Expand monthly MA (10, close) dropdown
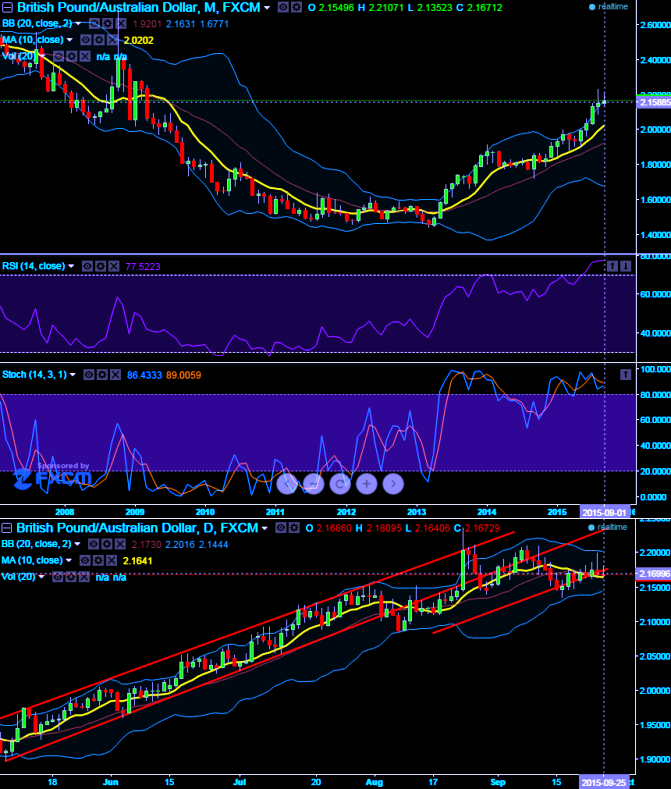The width and height of the screenshot is (671, 789). point(69,40)
